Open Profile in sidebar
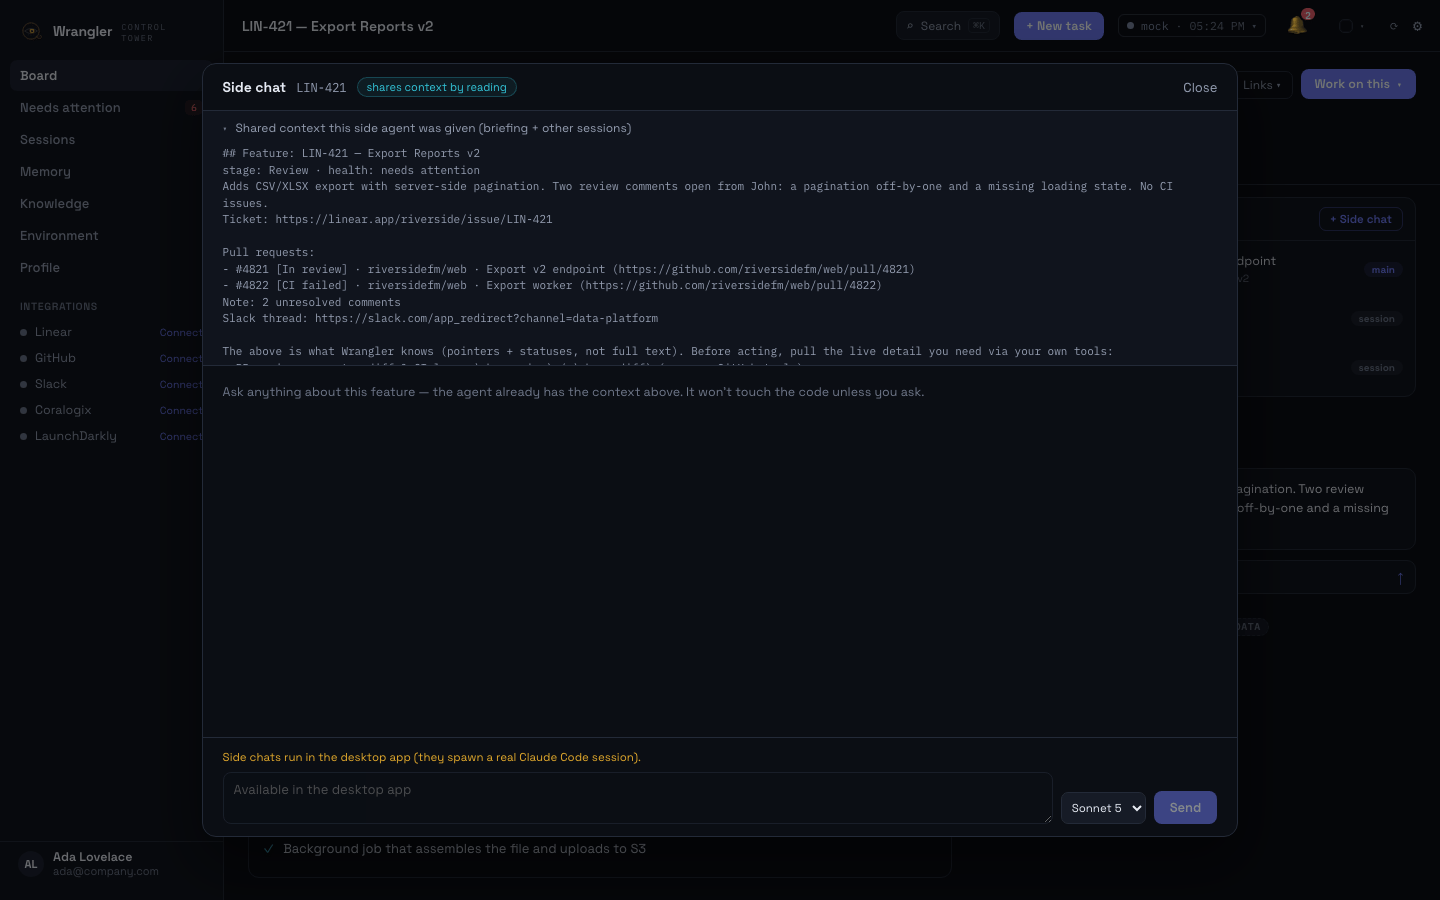The image size is (1440, 900). coord(106,268)
